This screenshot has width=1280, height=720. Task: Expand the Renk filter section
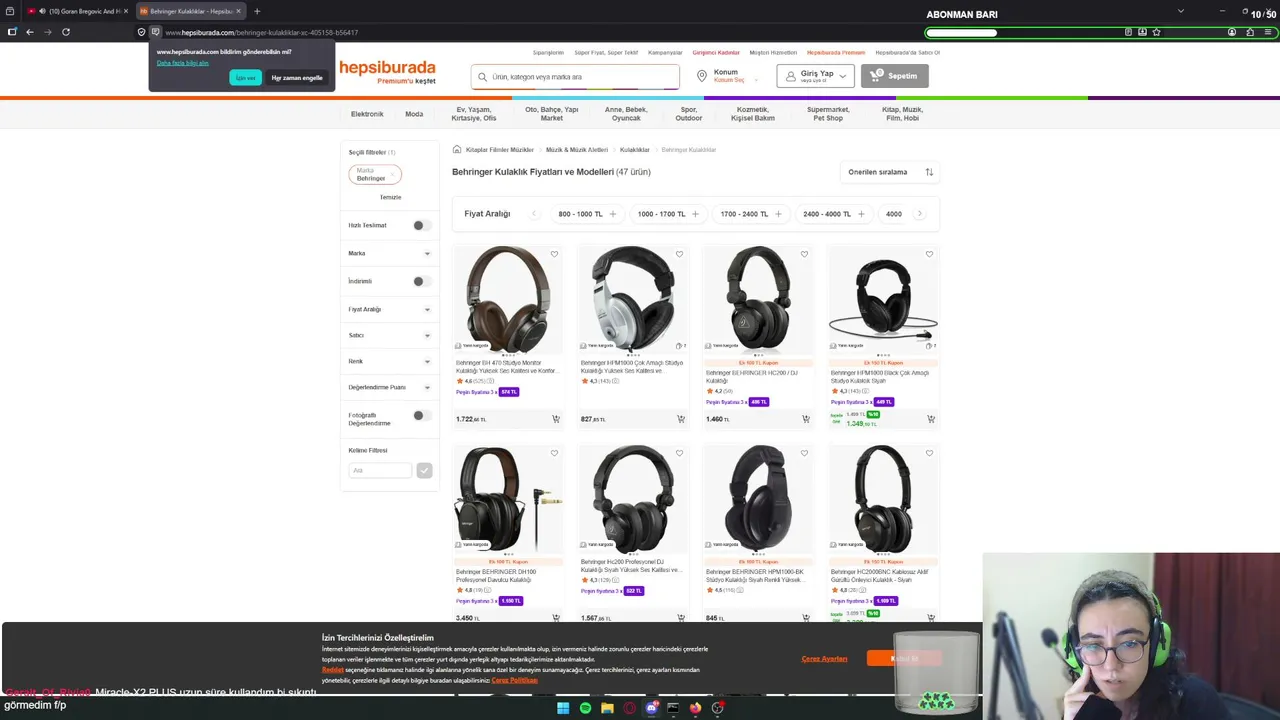point(390,361)
